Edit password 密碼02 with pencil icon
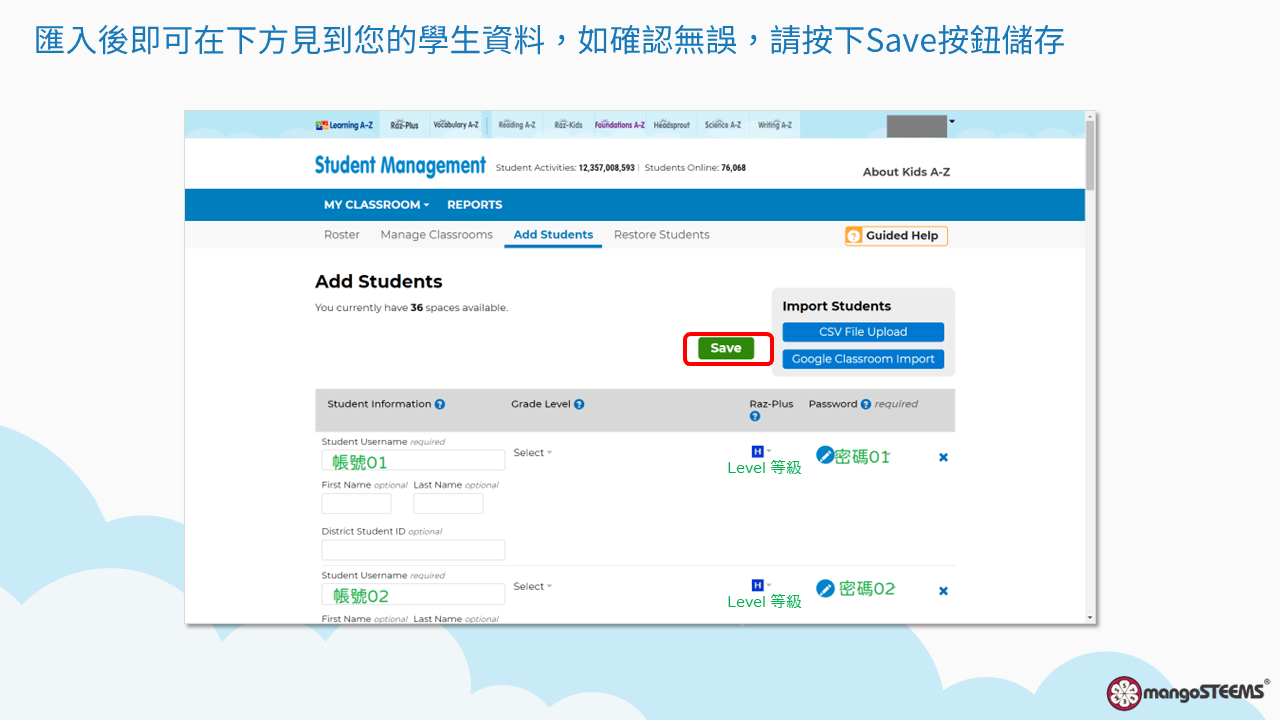This screenshot has height=720, width=1280. pyautogui.click(x=825, y=588)
